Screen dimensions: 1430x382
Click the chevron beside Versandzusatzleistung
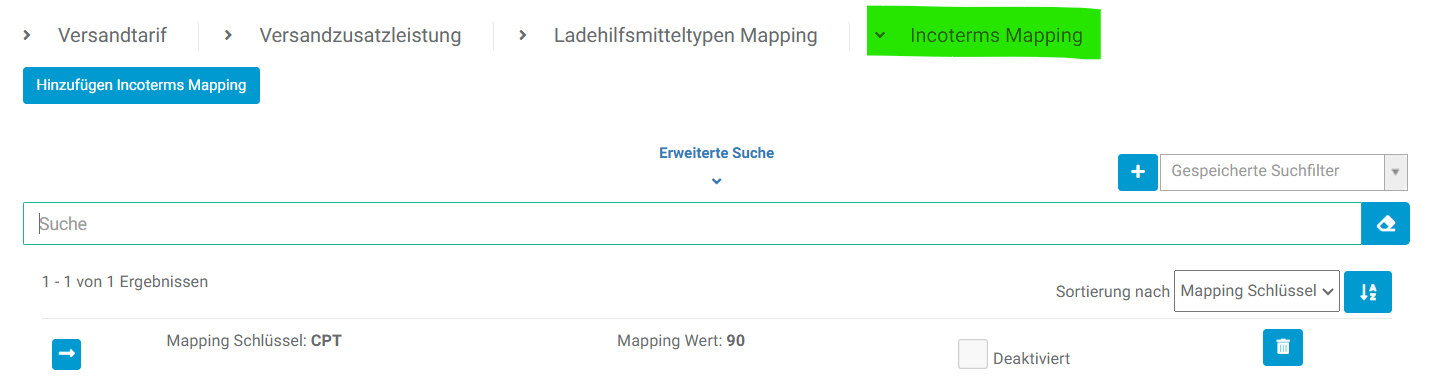click(x=228, y=35)
